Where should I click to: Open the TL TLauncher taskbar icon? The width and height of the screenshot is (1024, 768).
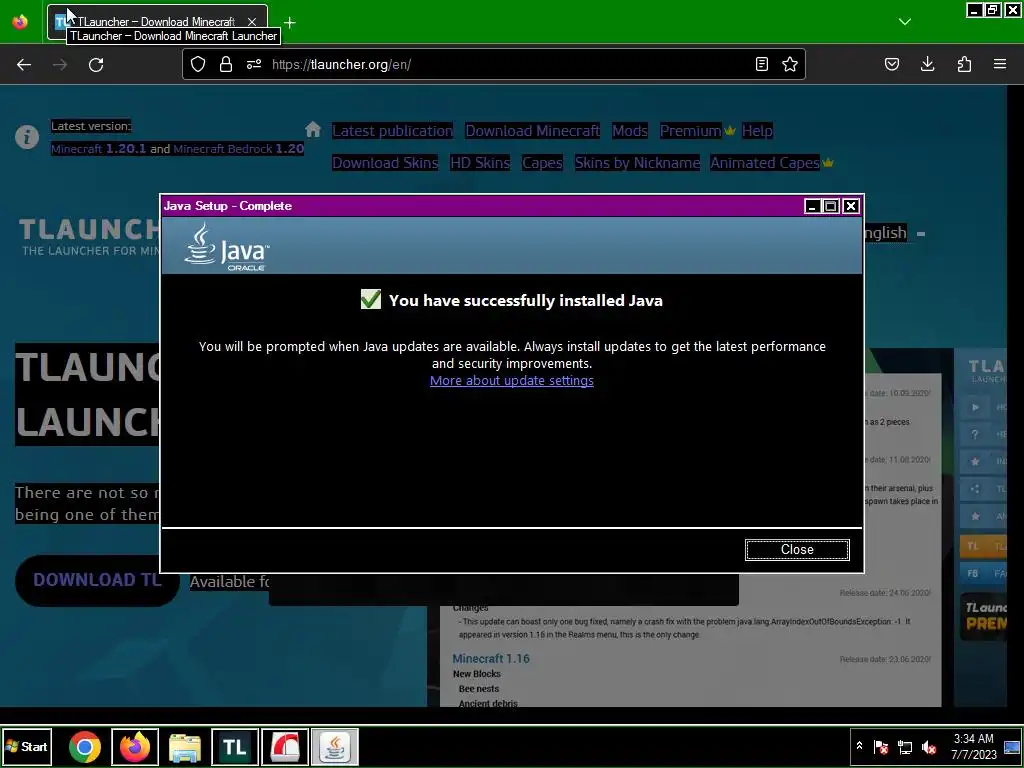pos(234,747)
